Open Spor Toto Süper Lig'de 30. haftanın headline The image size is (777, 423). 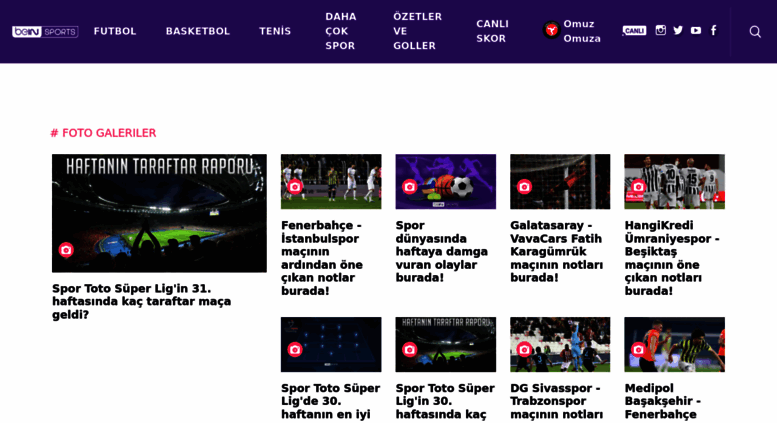(x=331, y=401)
